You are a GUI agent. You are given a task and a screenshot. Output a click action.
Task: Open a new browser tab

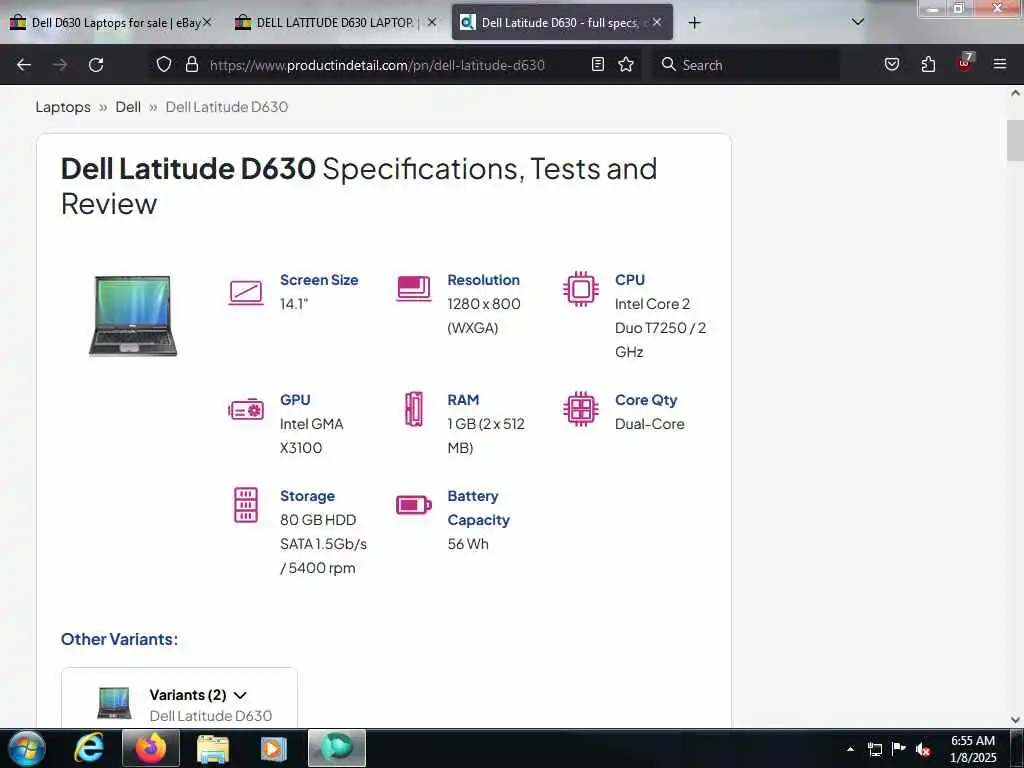coord(694,23)
